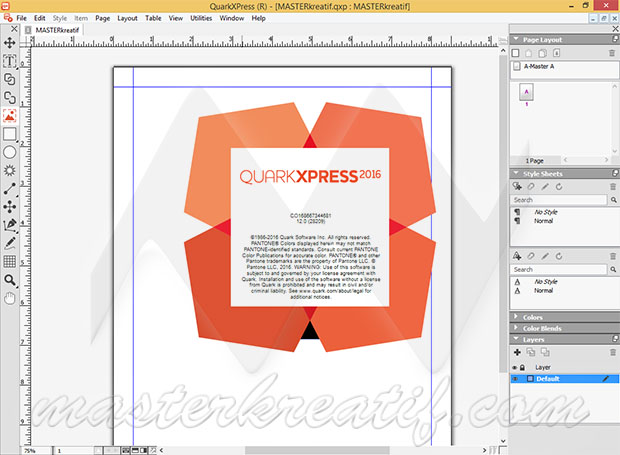
Task: Open the Style Sheets panel options menu
Action: [x=615, y=173]
